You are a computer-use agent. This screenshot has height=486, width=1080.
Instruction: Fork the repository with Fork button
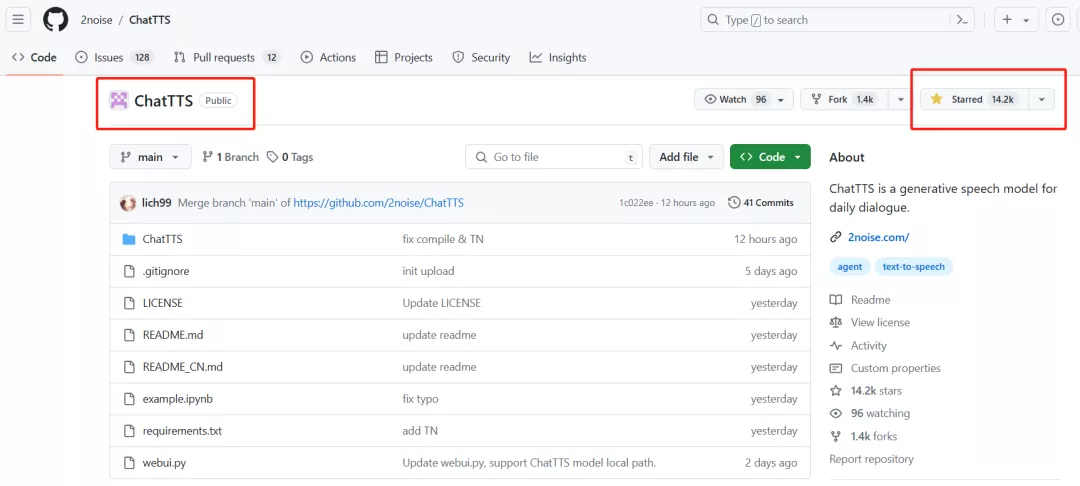pos(844,100)
